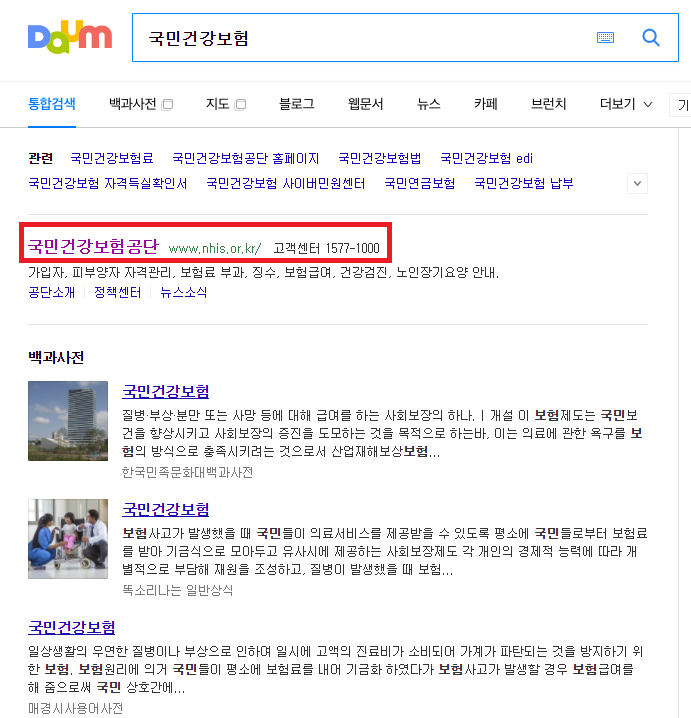Switch to the 블로그 tab

pos(297,104)
